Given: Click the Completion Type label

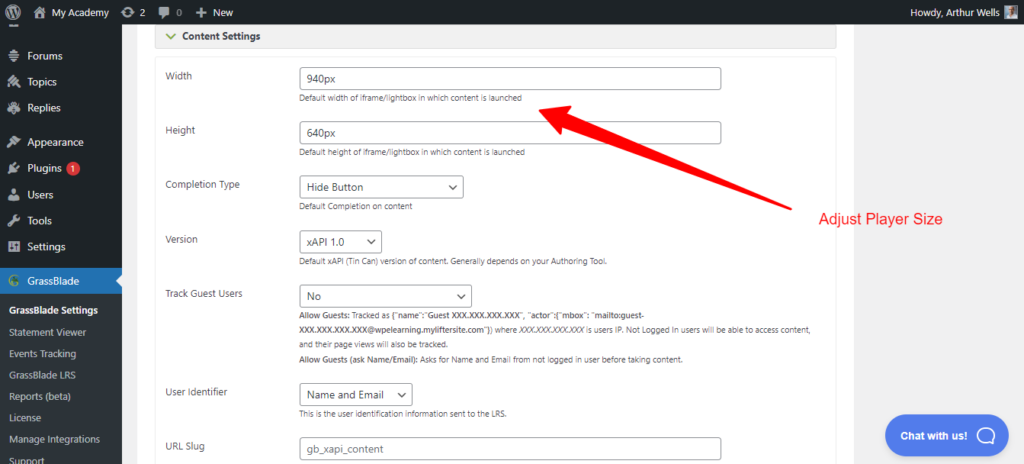Looking at the screenshot, I should tap(202, 185).
